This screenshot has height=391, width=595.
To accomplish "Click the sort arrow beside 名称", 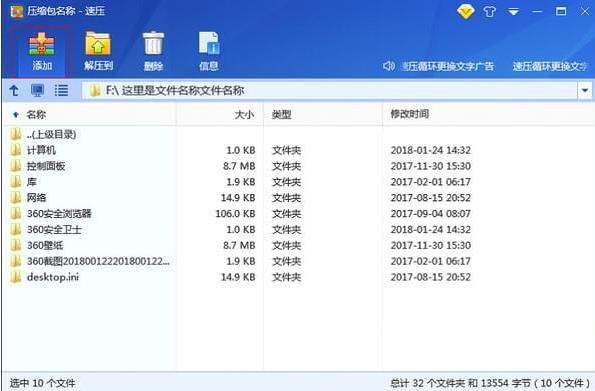I will point(16,114).
